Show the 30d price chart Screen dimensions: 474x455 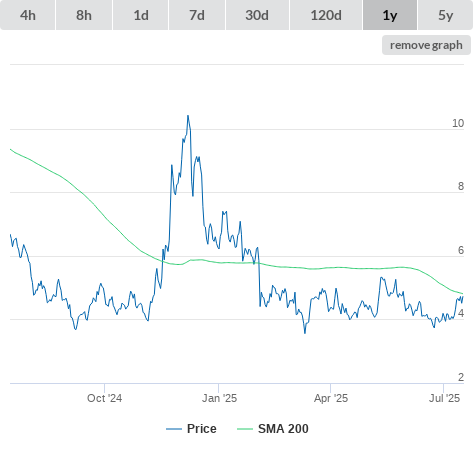(257, 15)
